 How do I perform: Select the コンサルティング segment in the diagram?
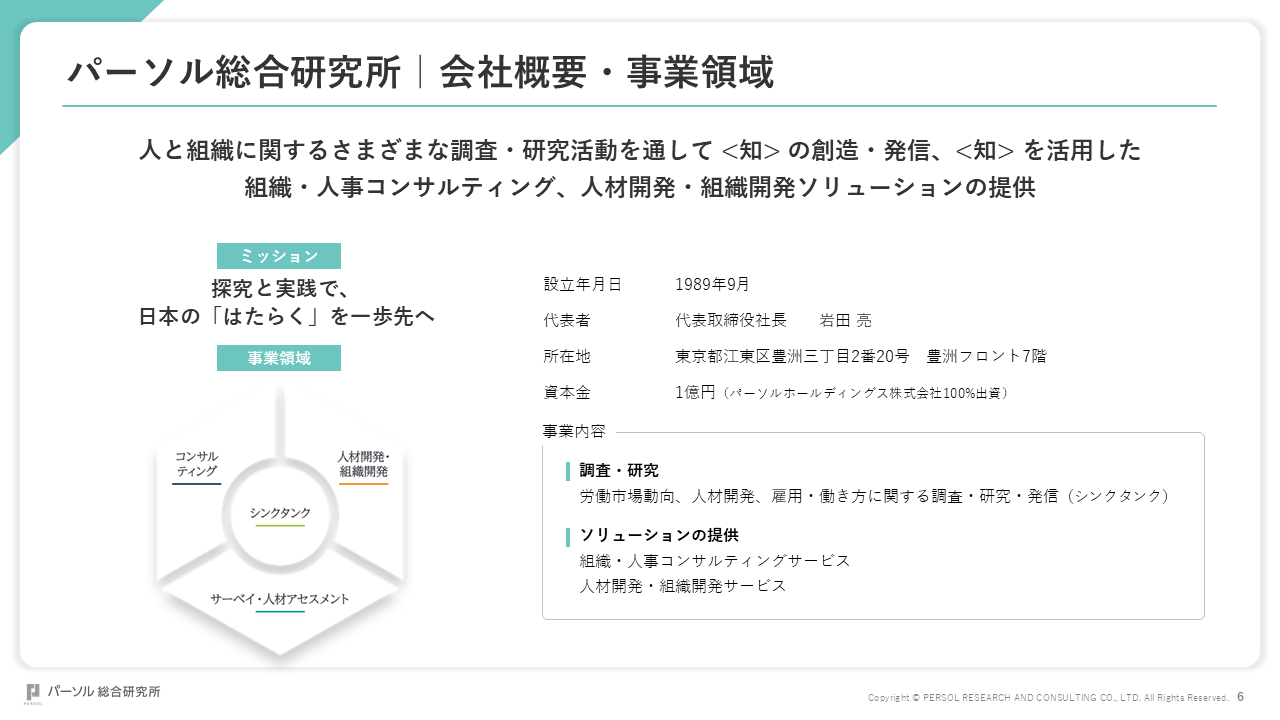[x=196, y=464]
